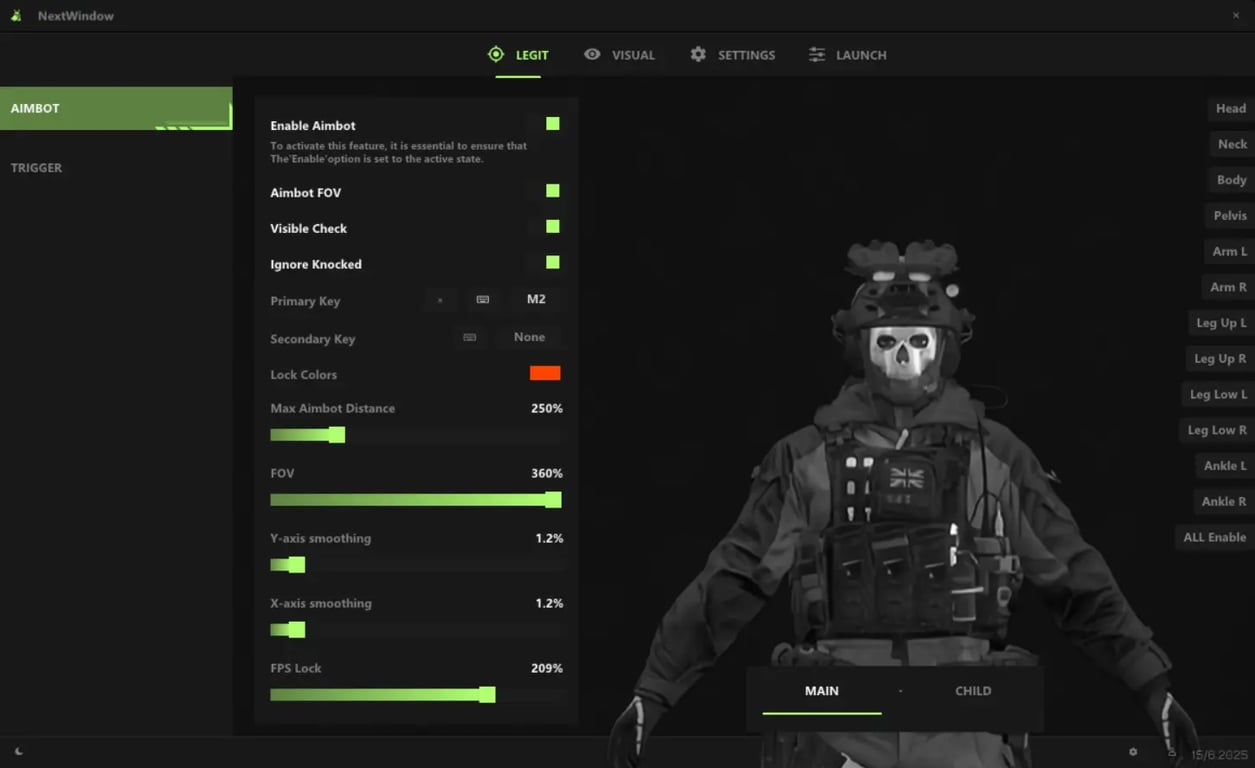Toggle the Ignore Knocked checkbox
Image resolution: width=1255 pixels, height=768 pixels.
pos(552,263)
